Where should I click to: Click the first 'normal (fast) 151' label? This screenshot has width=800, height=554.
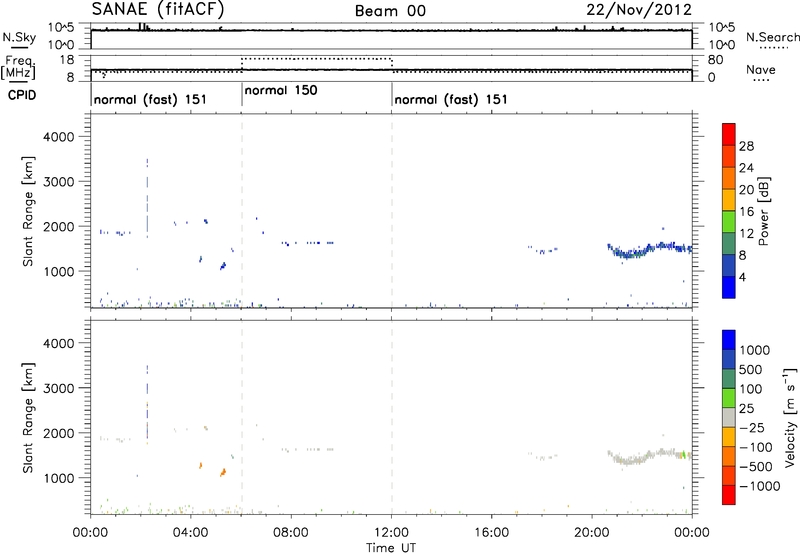(x=150, y=99)
